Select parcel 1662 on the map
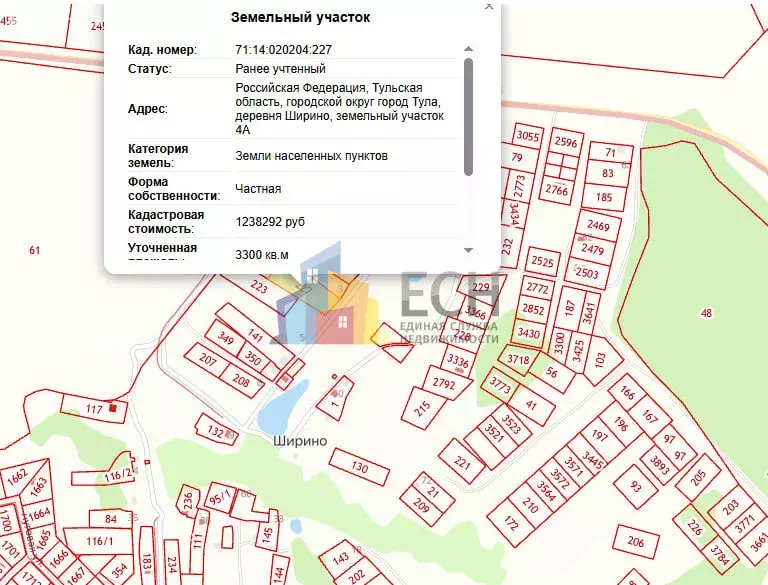 18,476
